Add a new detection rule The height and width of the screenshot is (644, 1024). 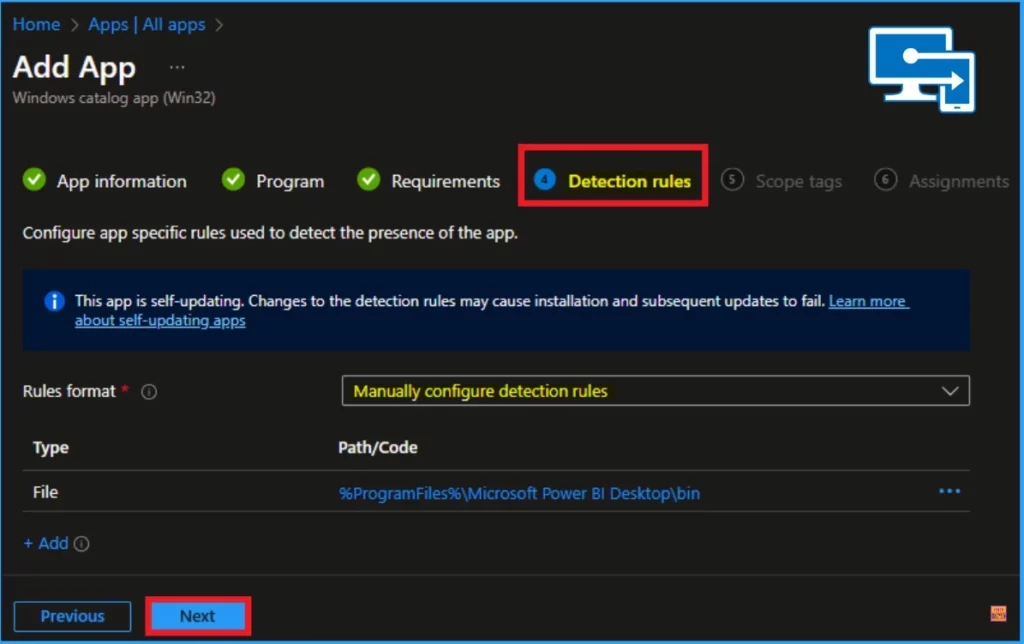tap(46, 543)
